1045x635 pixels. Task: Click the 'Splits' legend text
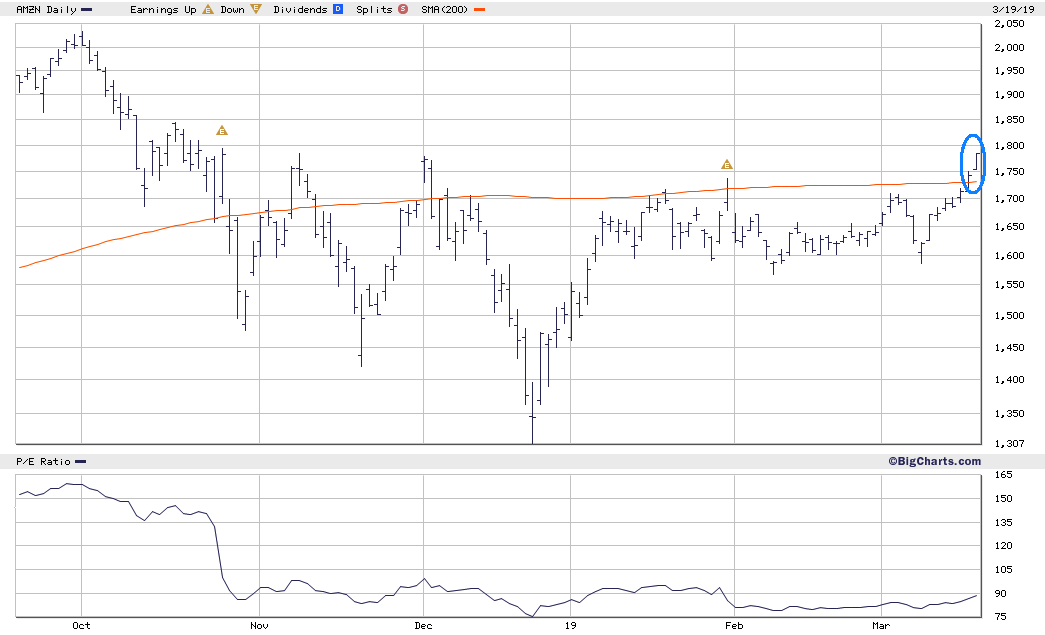[374, 9]
